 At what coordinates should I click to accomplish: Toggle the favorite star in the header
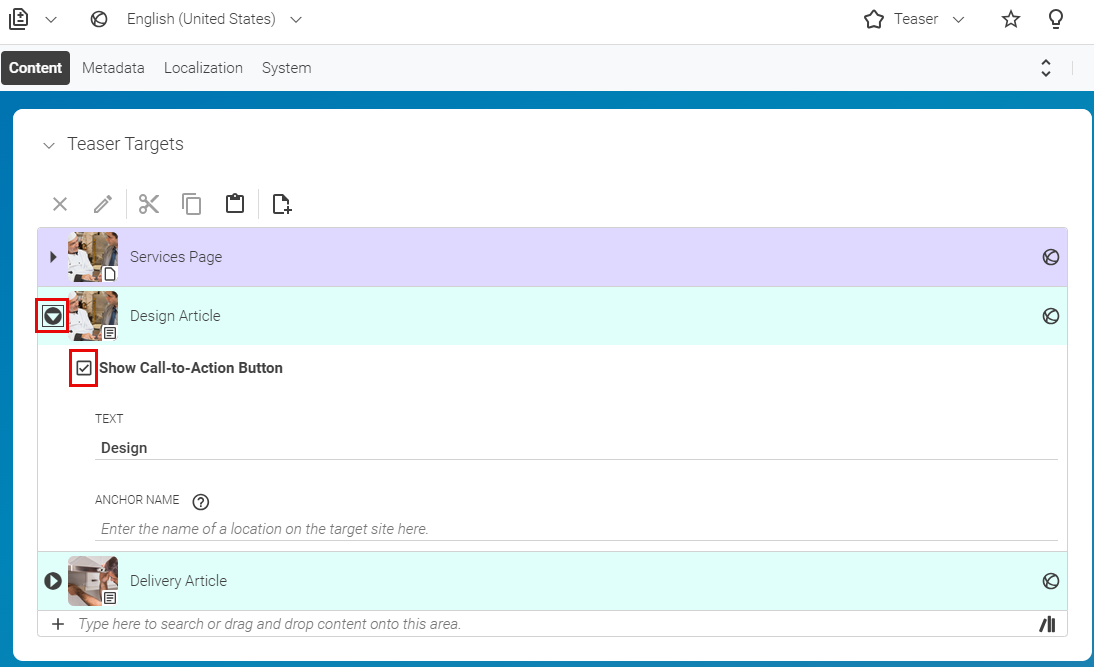(x=1010, y=19)
